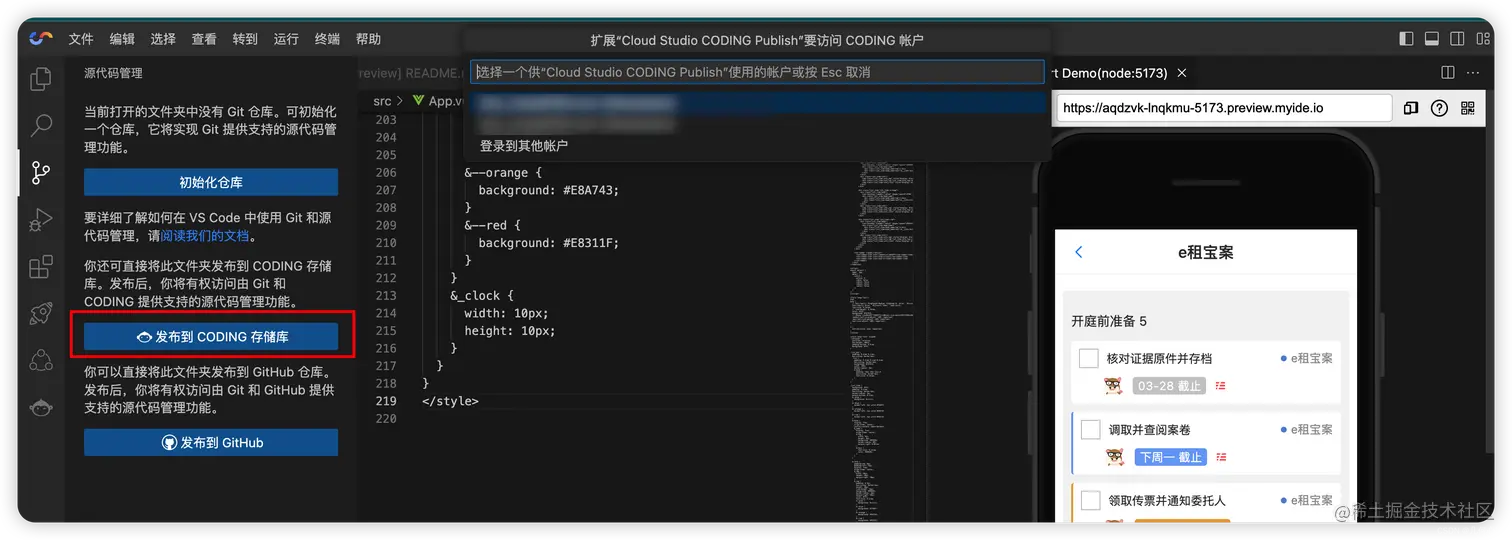Click the help question mark in preview bar
This screenshot has width=1512, height=540.
click(1439, 108)
